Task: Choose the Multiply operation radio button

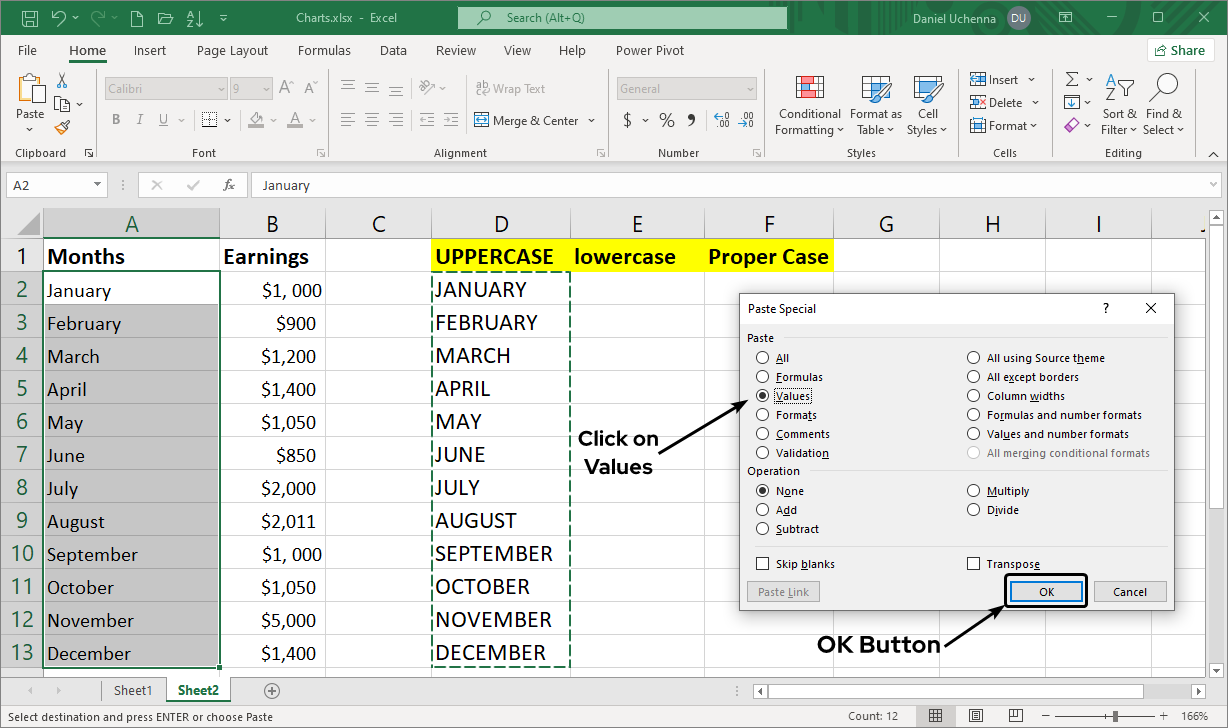Action: pos(973,491)
